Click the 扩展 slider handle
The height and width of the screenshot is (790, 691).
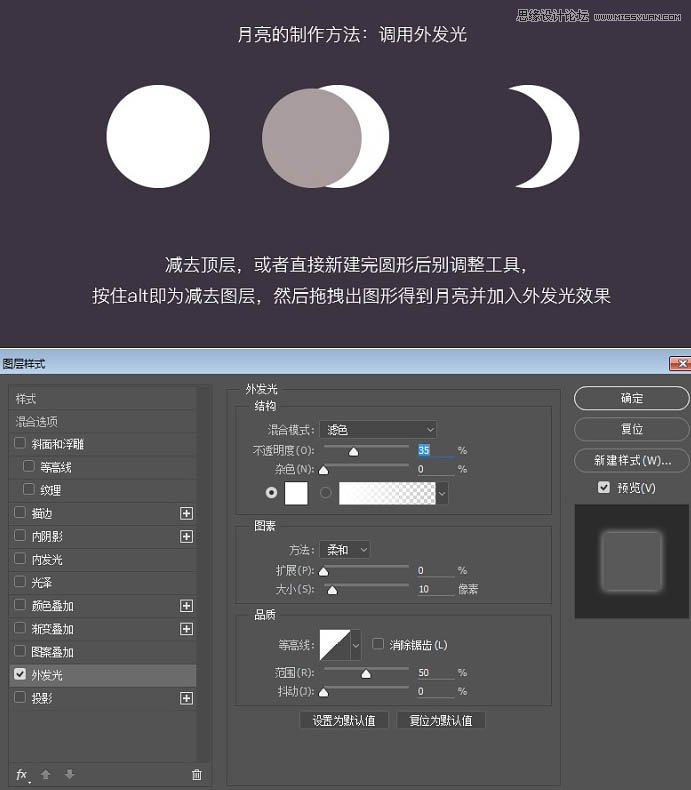click(324, 571)
